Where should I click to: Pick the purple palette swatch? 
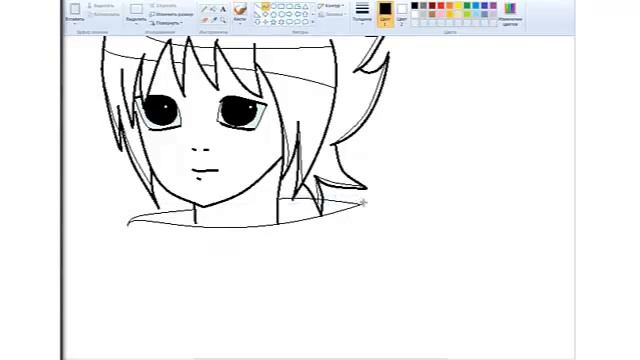pos(493,6)
